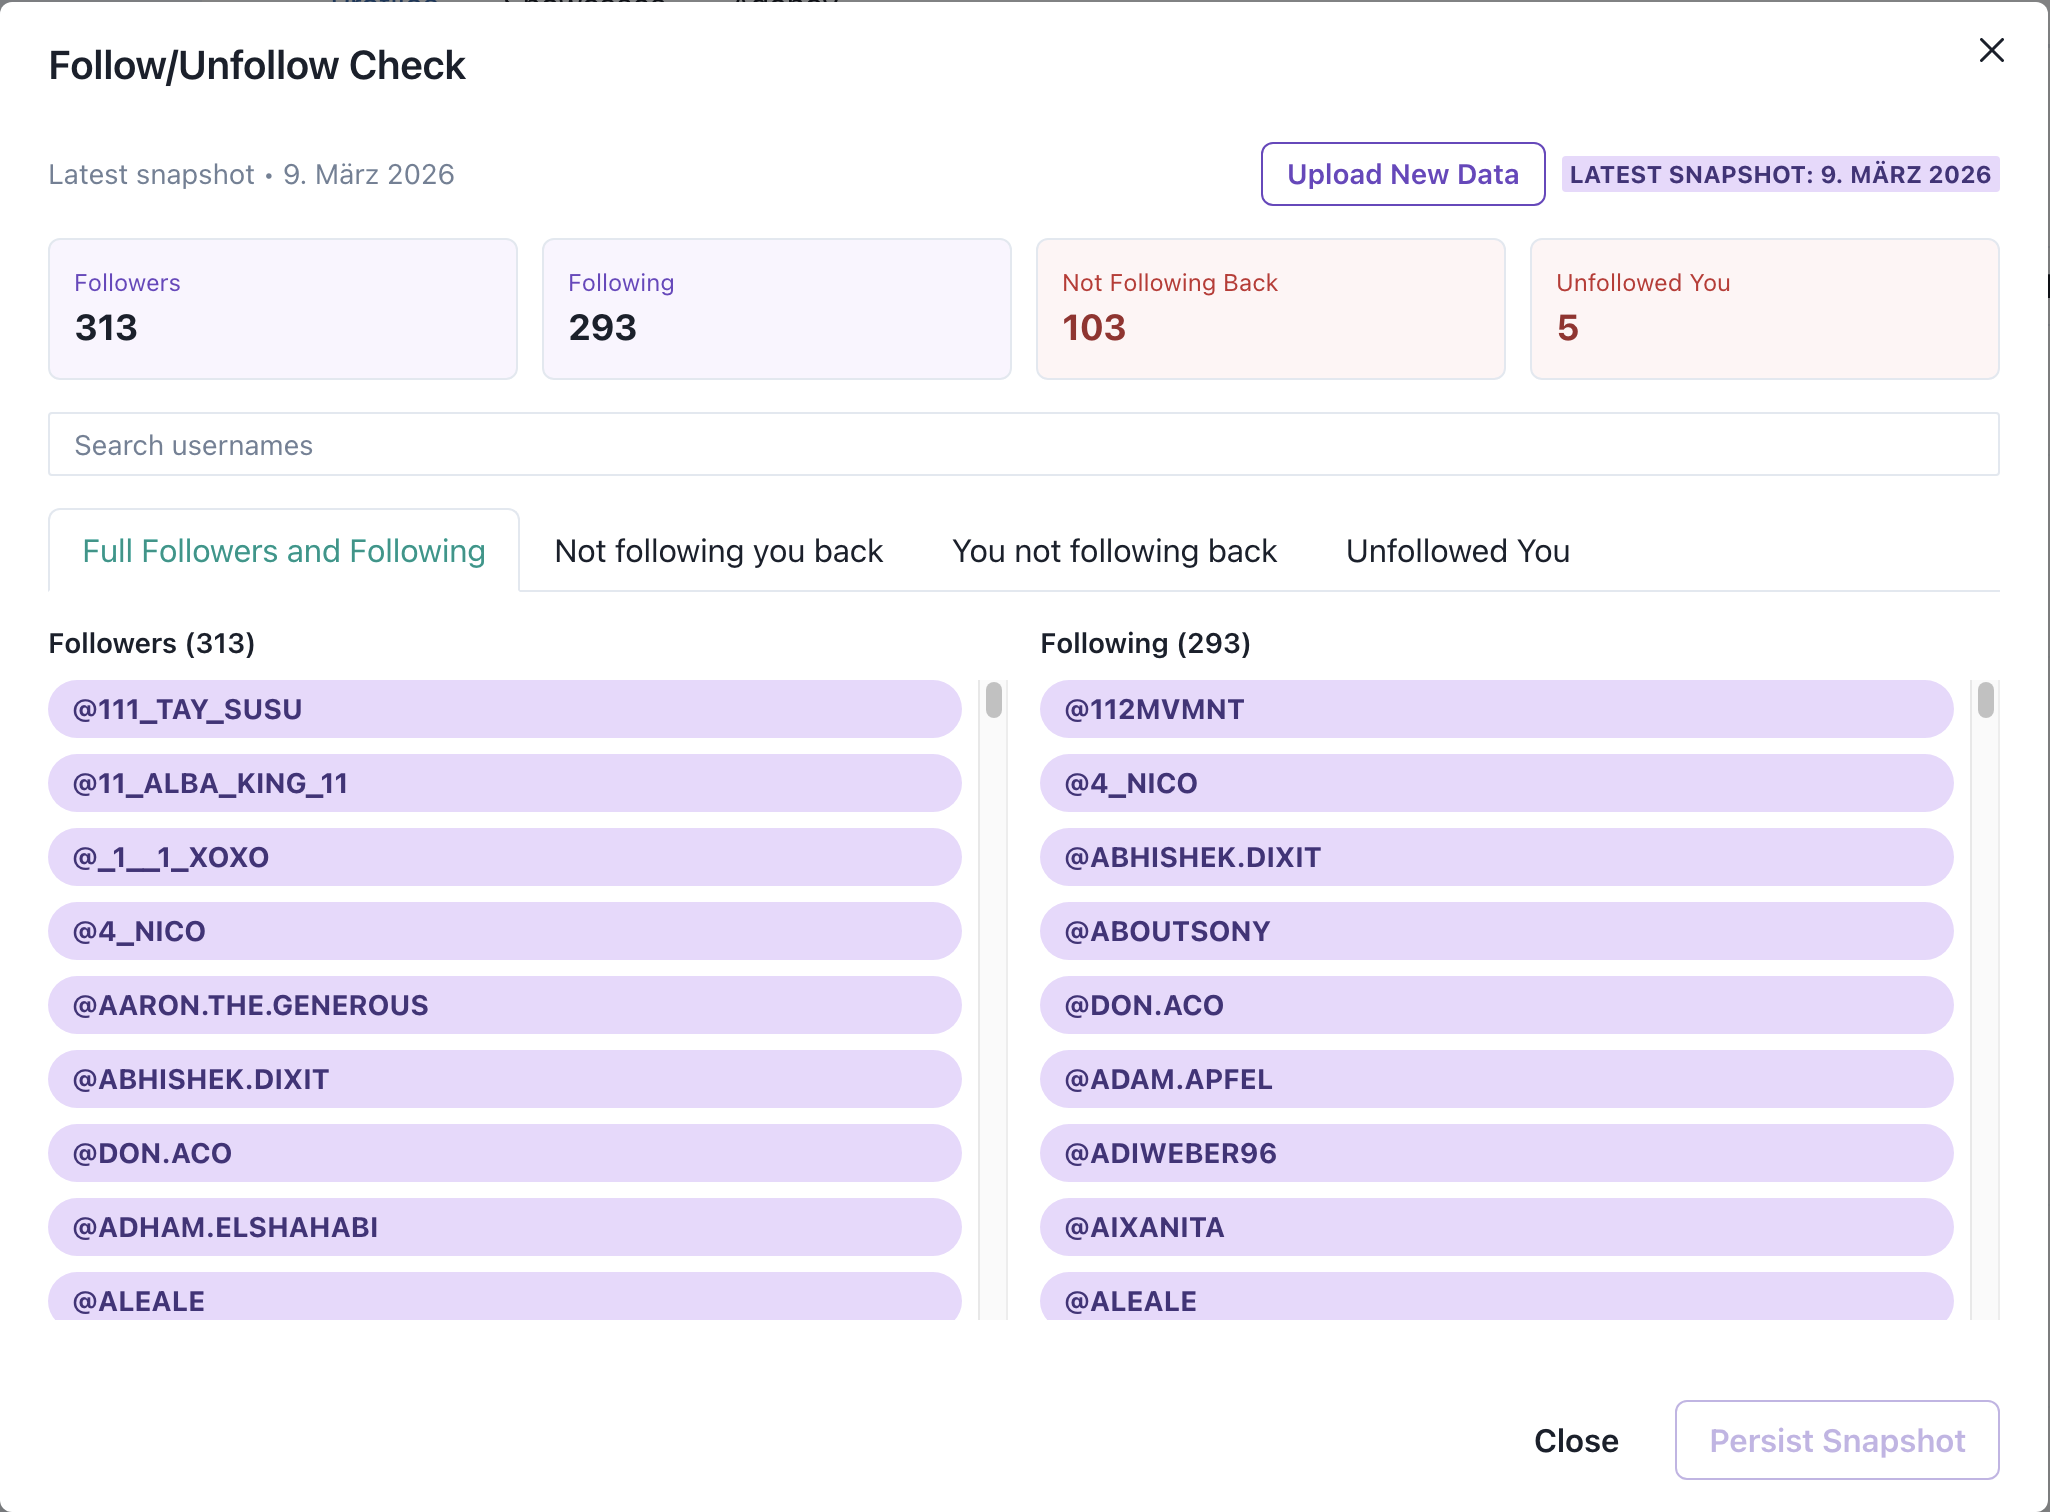Select @ADAM.APFEL in Following
Viewport: 2050px width, 1512px height.
pyautogui.click(x=1496, y=1079)
